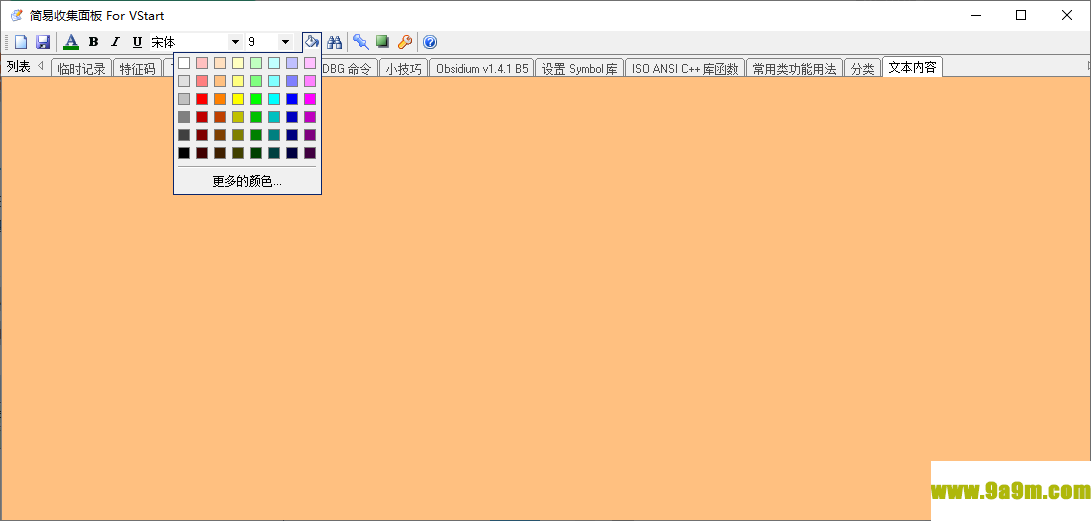Screen dimensions: 1091x521
Task: Minimize the 简易收集面板 window
Action: click(x=975, y=15)
